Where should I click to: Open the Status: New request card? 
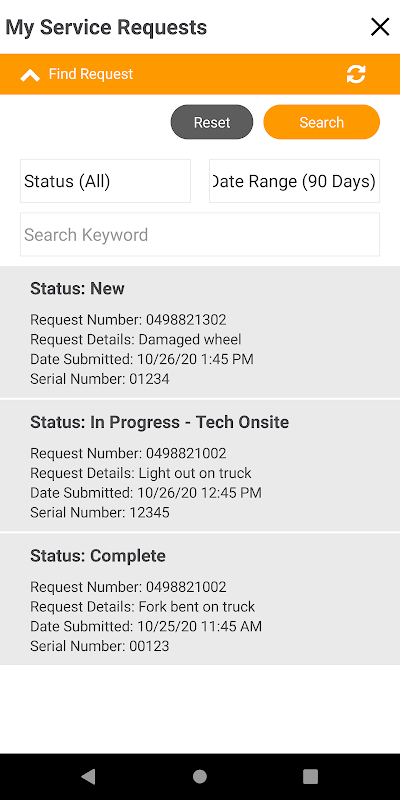point(200,332)
